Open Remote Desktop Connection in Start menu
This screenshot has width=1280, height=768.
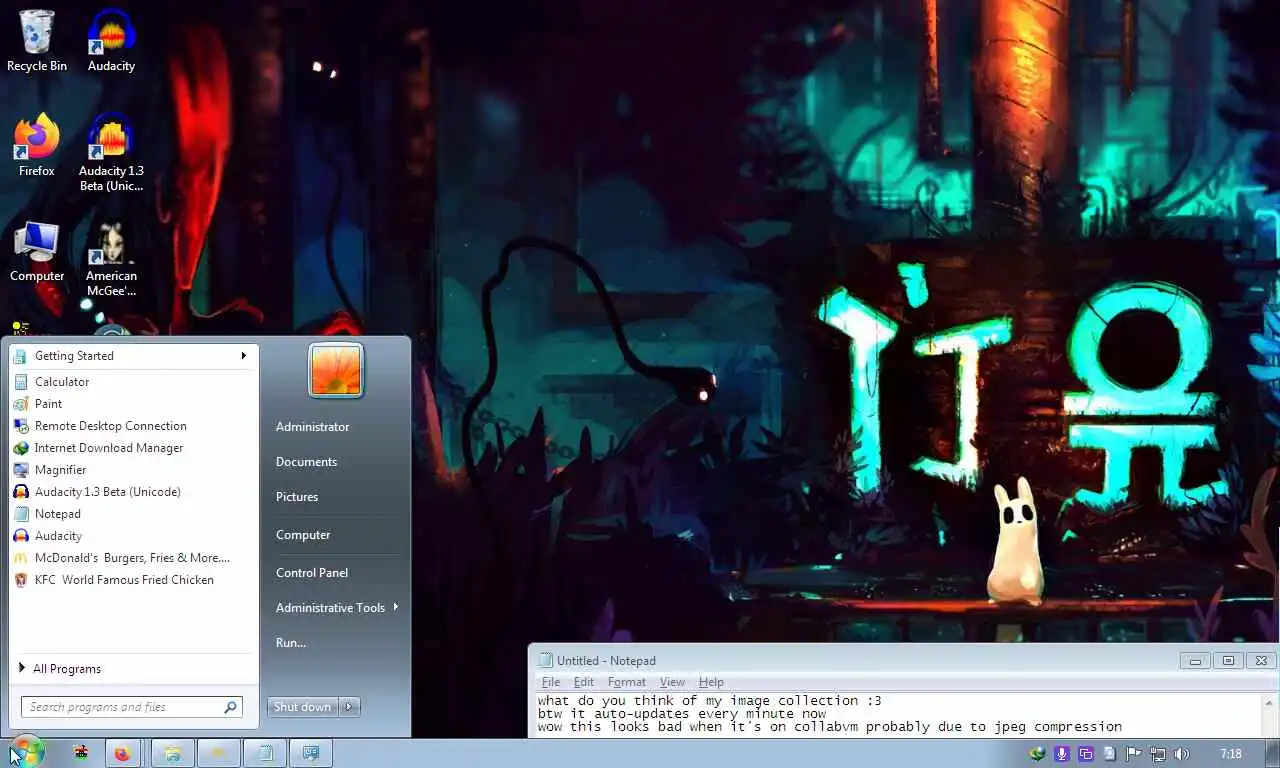(134, 426)
